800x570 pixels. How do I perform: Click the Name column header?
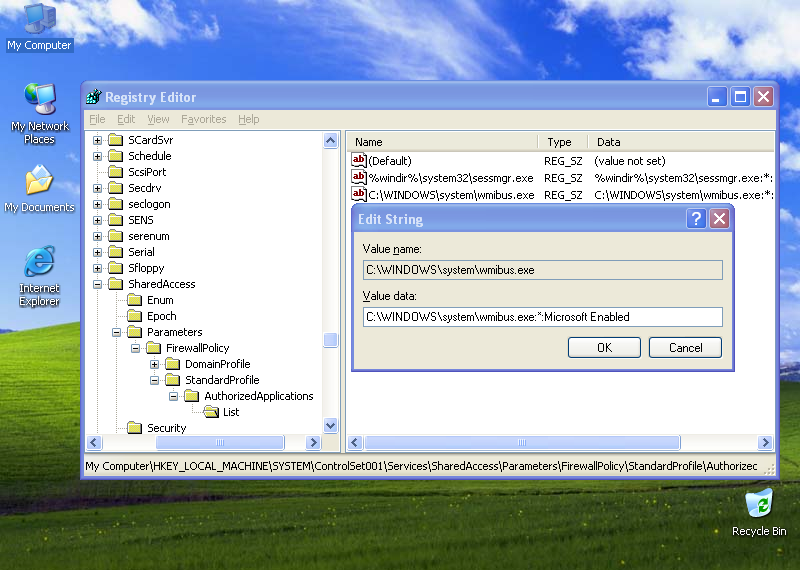(442, 142)
